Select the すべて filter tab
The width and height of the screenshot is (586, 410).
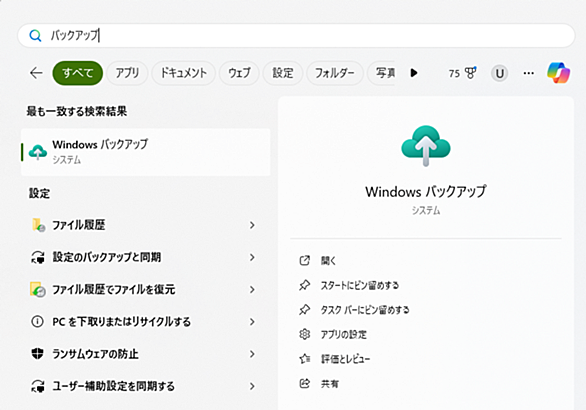click(78, 73)
